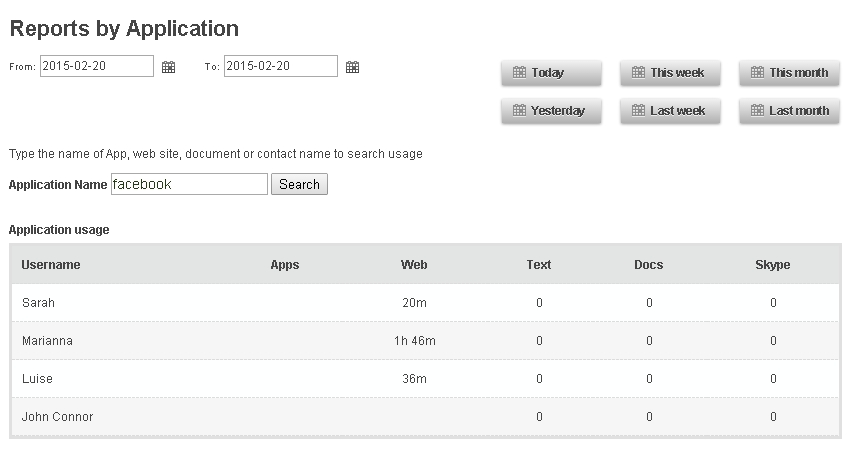Click the calendar icon on Last month button
Image resolution: width=853 pixels, height=454 pixels.
coord(757,110)
